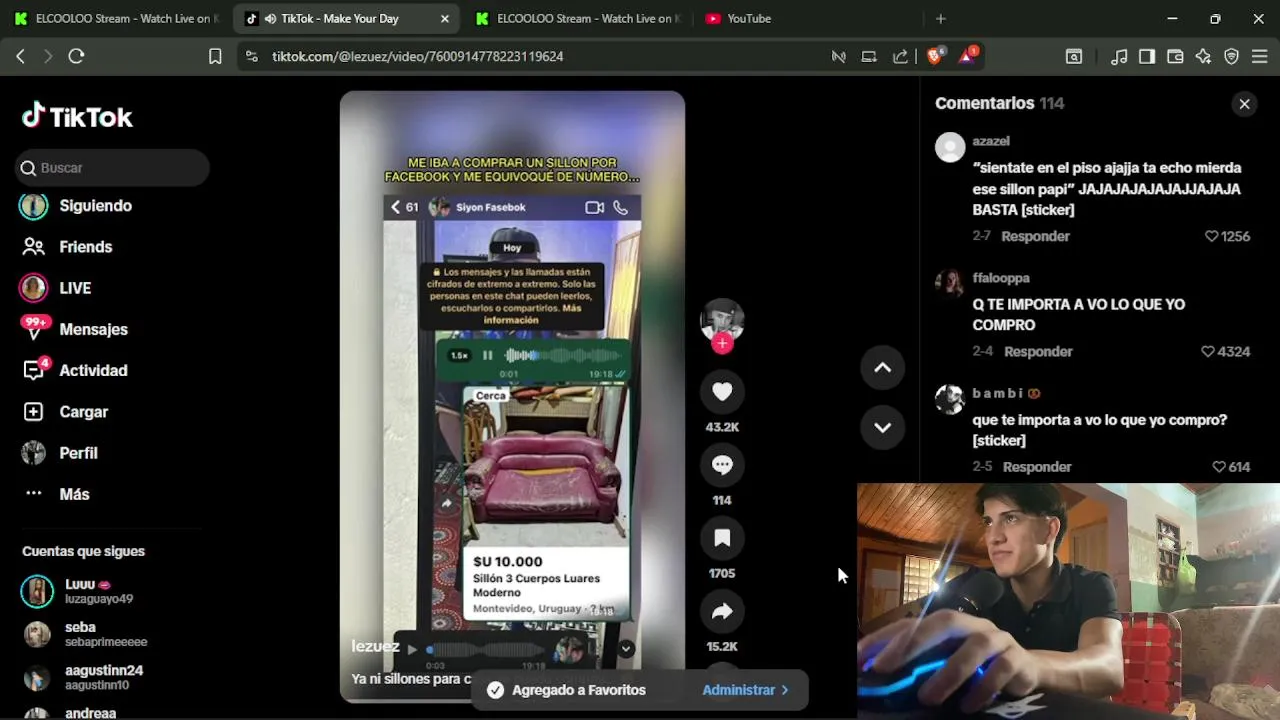The image size is (1280, 720).
Task: Open the Brave VPN shield icon
Action: tap(1231, 56)
